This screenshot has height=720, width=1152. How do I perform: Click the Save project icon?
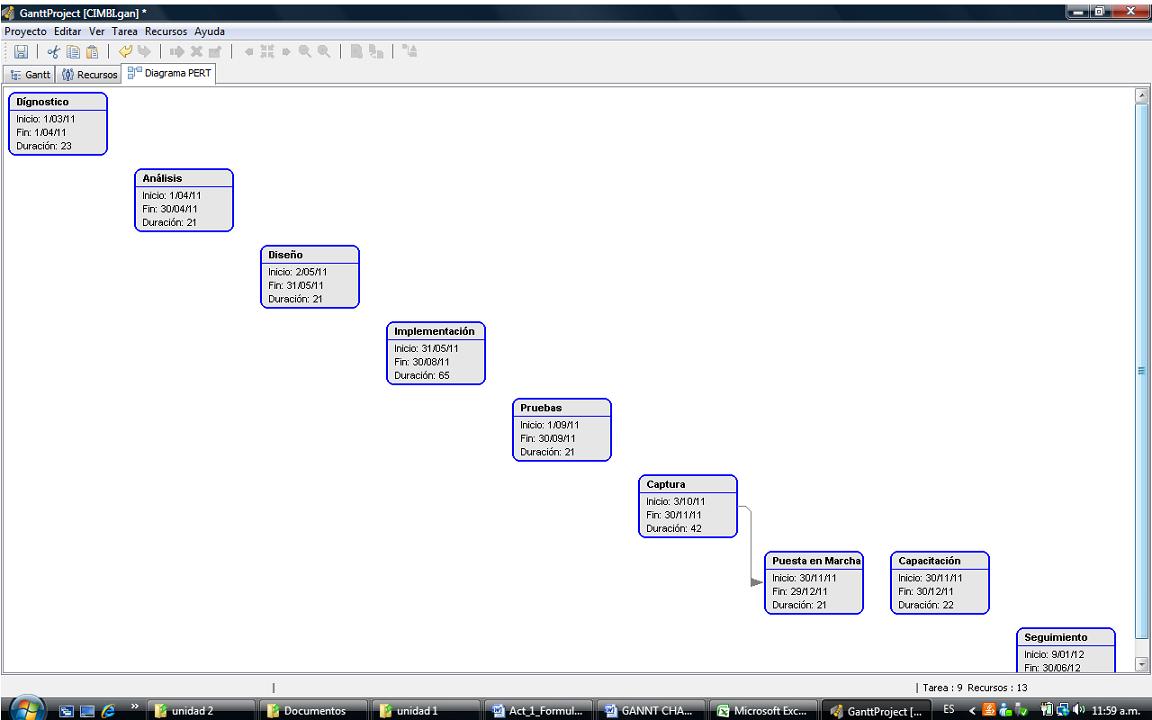click(x=20, y=52)
